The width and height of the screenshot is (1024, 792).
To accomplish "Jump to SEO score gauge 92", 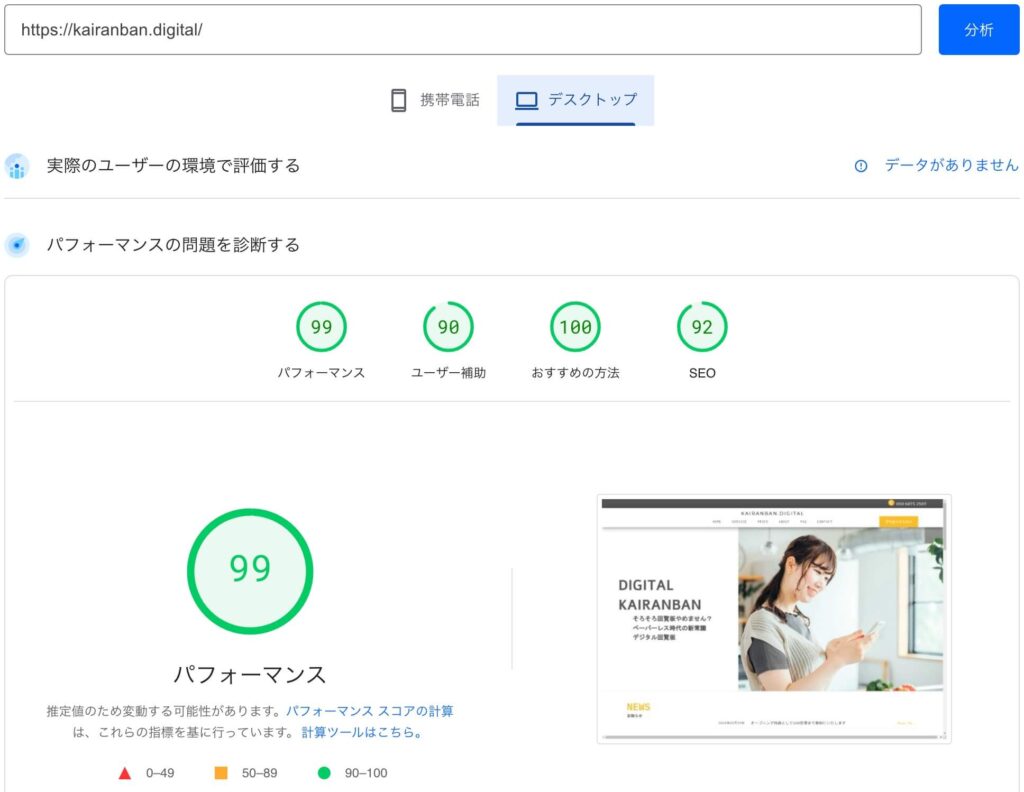I will (702, 328).
